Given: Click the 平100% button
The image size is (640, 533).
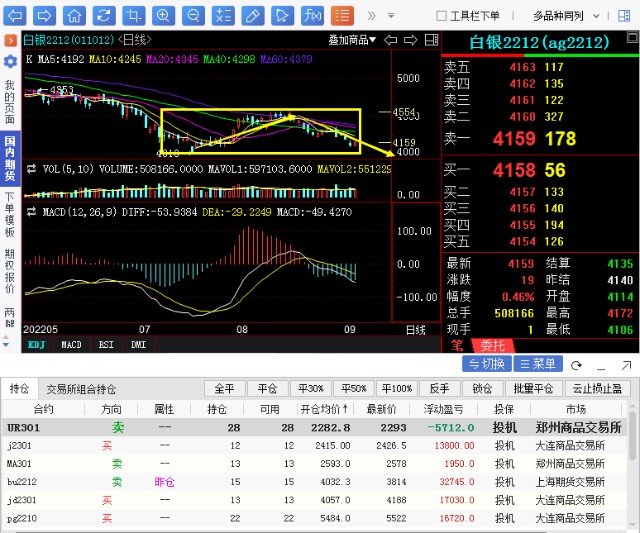Looking at the screenshot, I should 397,389.
